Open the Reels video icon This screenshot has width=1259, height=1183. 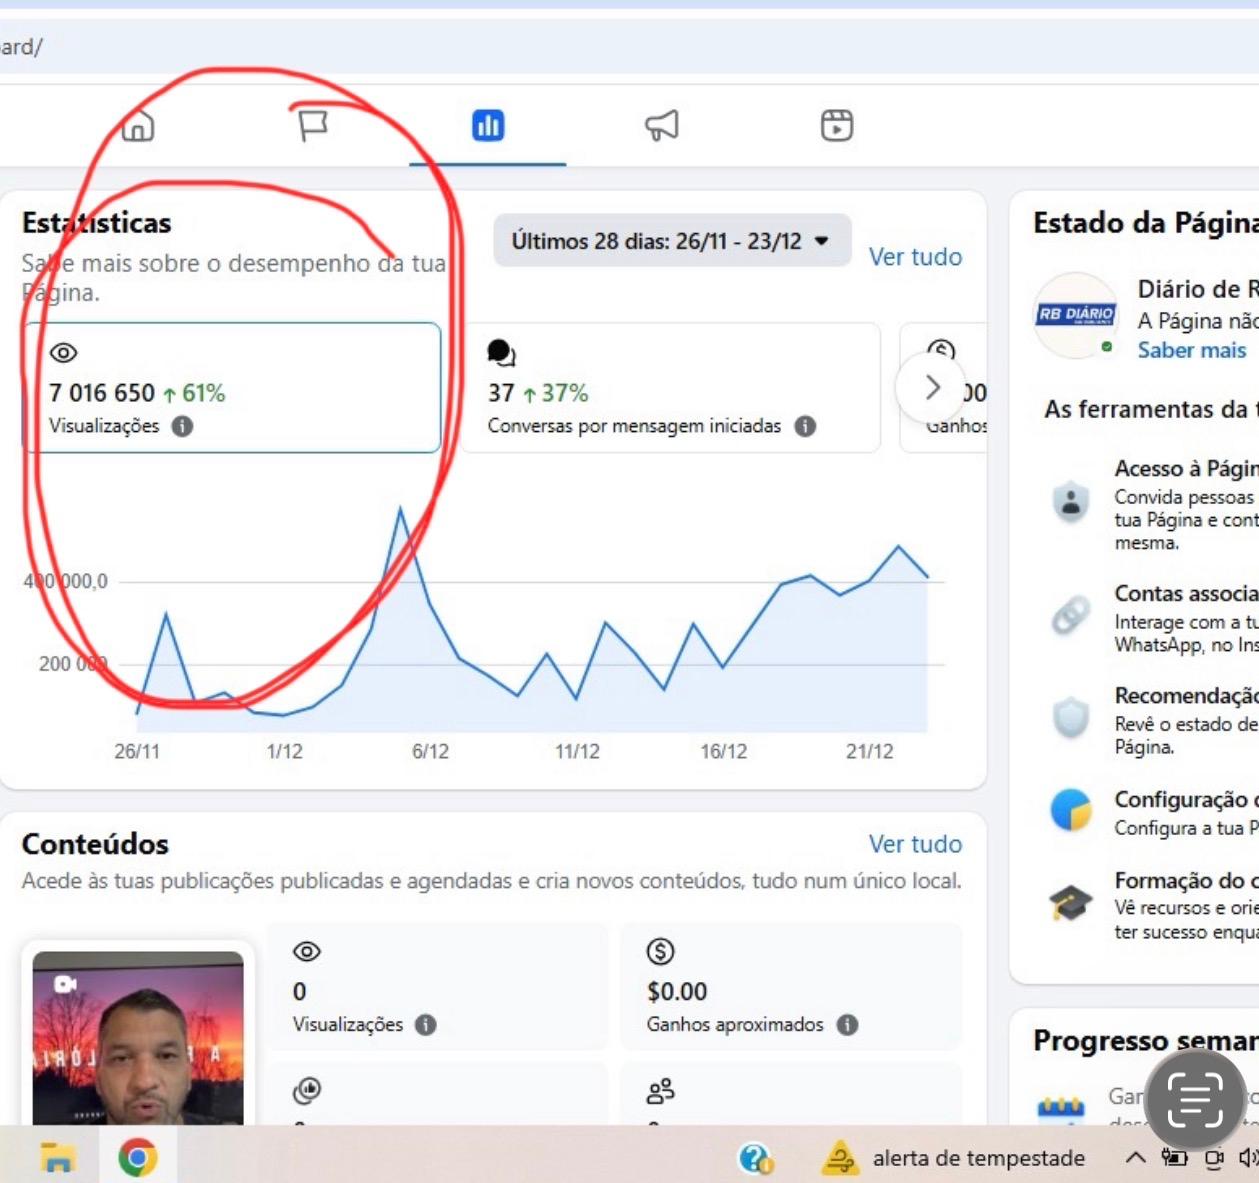pos(836,126)
